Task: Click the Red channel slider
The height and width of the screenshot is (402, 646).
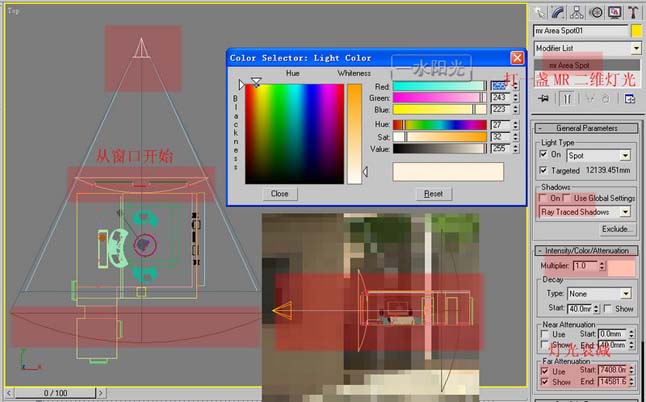Action: coord(440,86)
